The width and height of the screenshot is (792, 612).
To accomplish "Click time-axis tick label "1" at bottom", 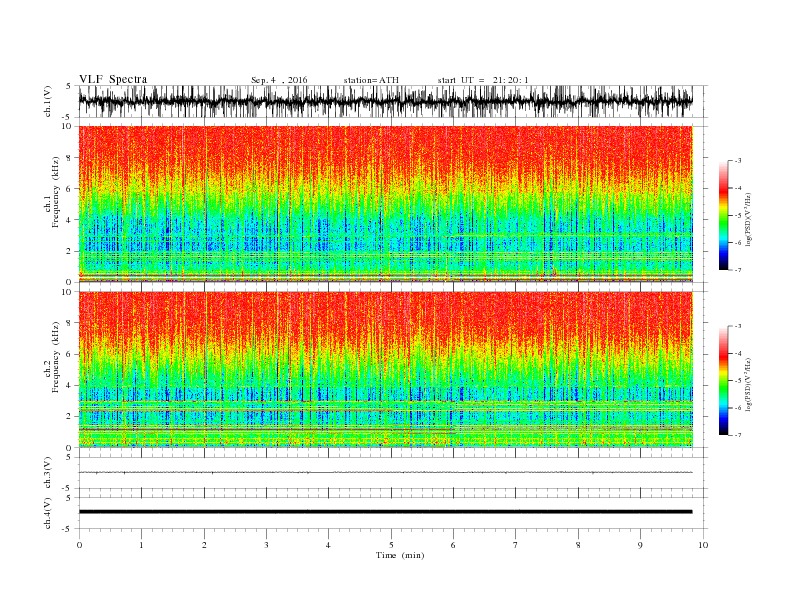I will [x=141, y=545].
